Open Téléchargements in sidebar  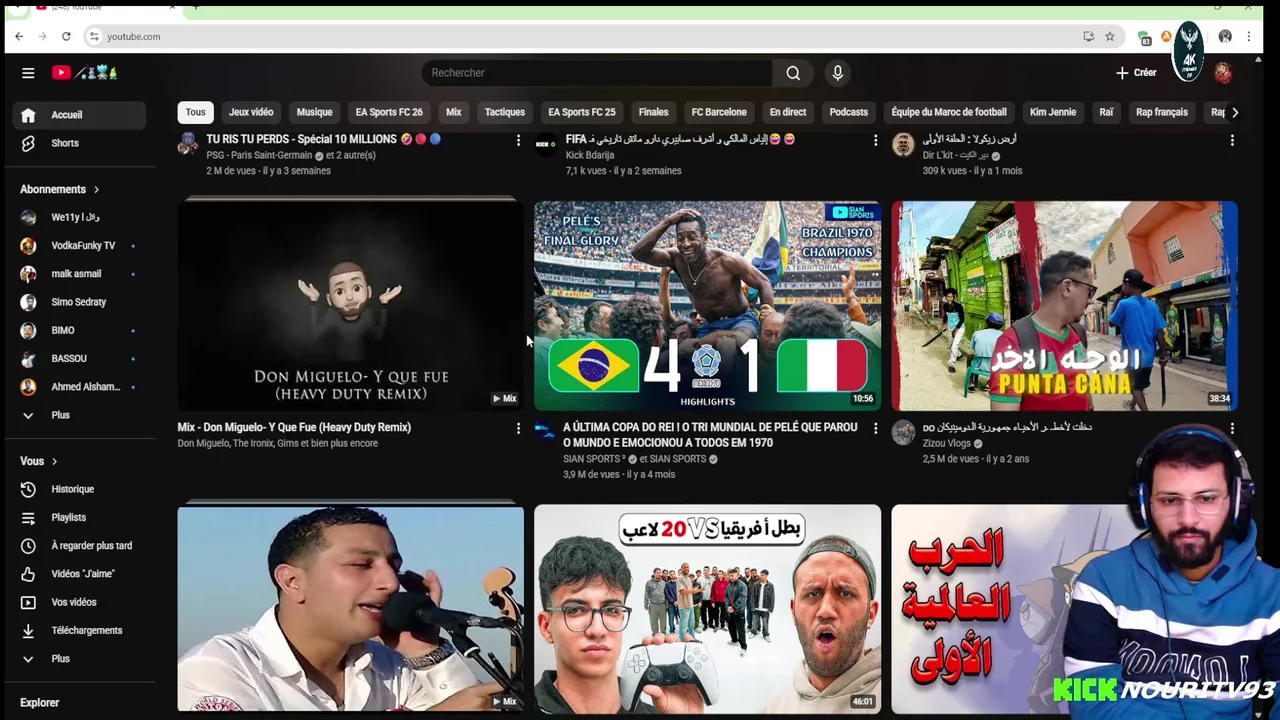tap(80, 630)
